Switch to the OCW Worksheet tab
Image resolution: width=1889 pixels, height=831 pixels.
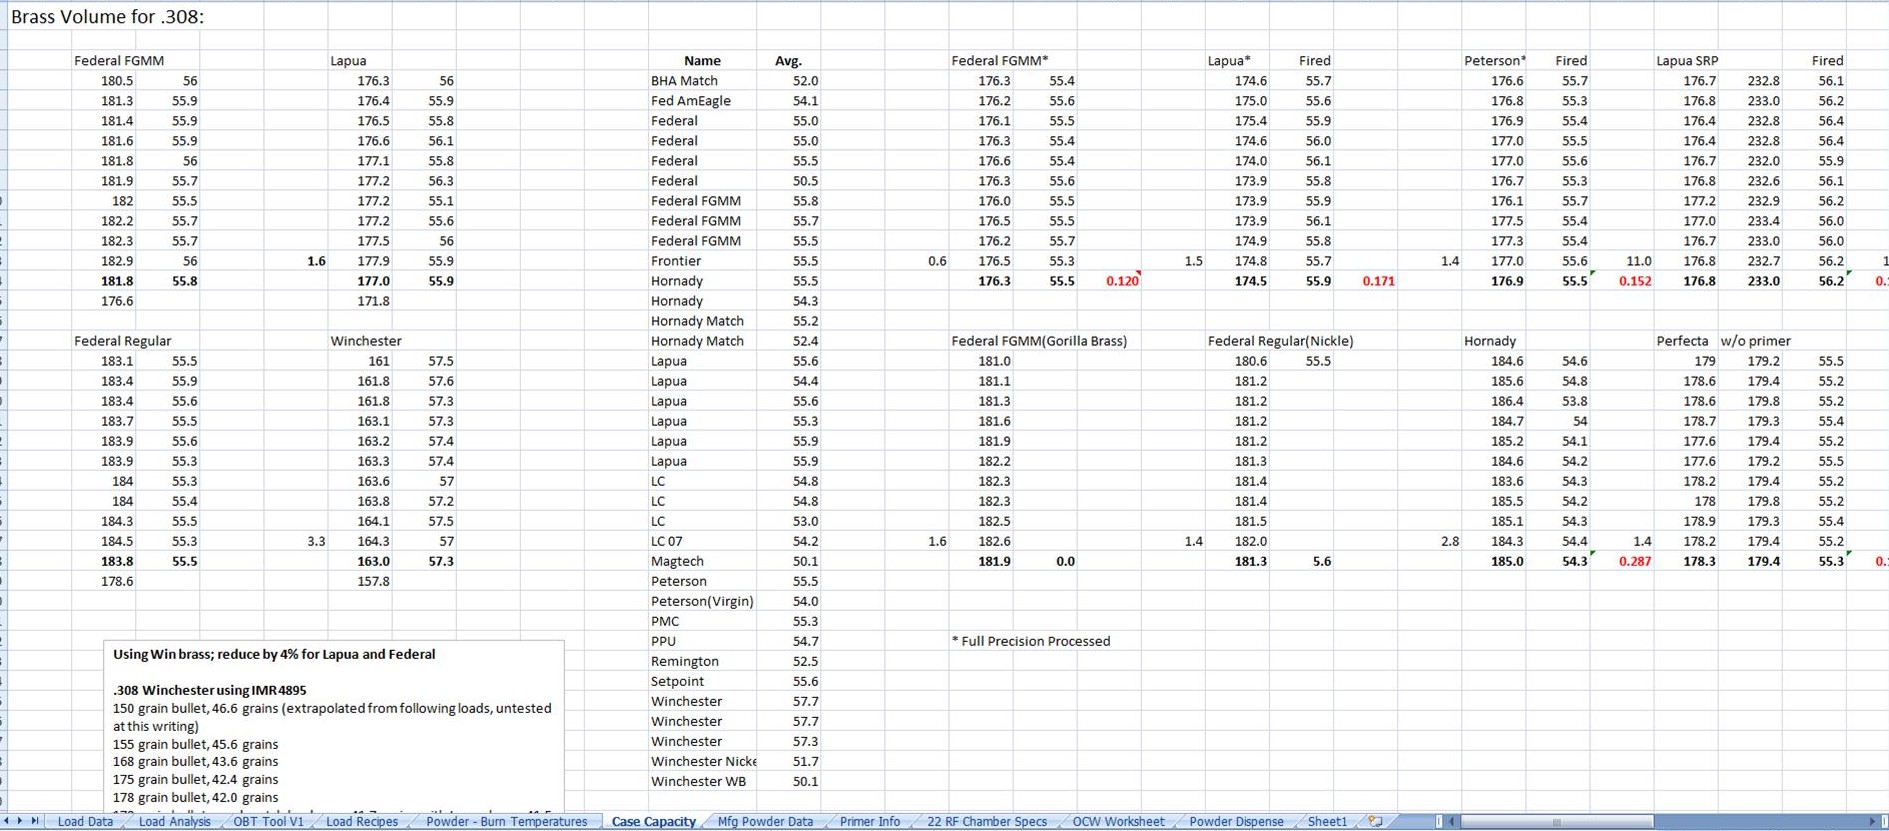pyautogui.click(x=1118, y=822)
